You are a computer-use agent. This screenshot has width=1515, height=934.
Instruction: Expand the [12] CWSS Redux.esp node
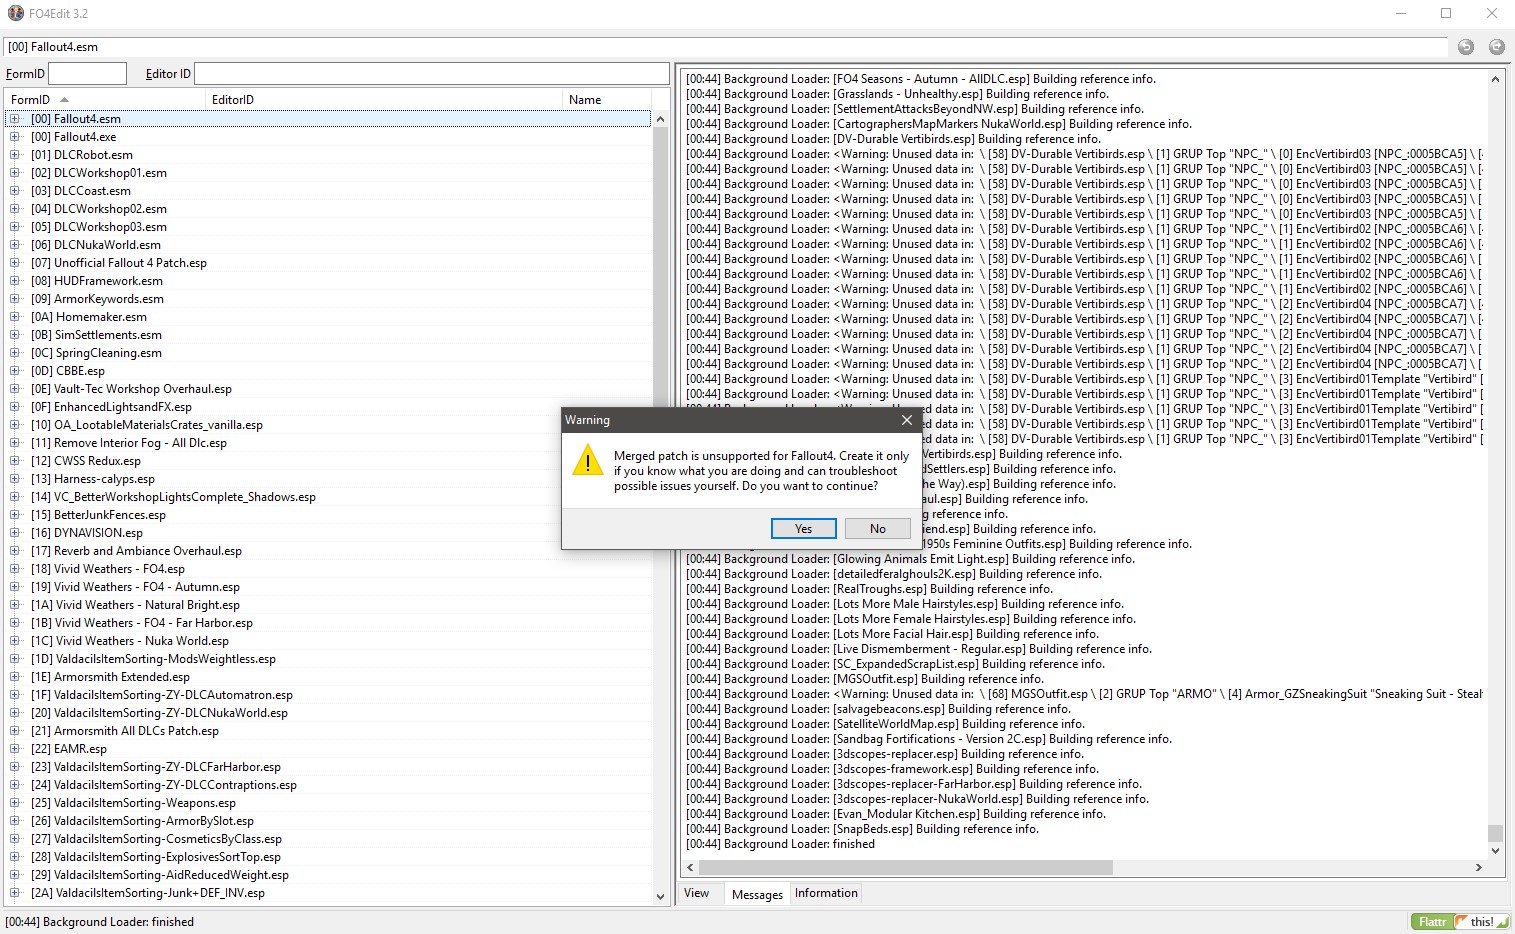[x=15, y=461]
